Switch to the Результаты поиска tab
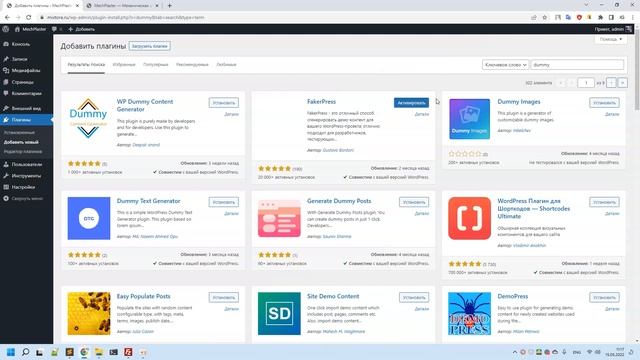This screenshot has height=360, width=640. pos(86,64)
